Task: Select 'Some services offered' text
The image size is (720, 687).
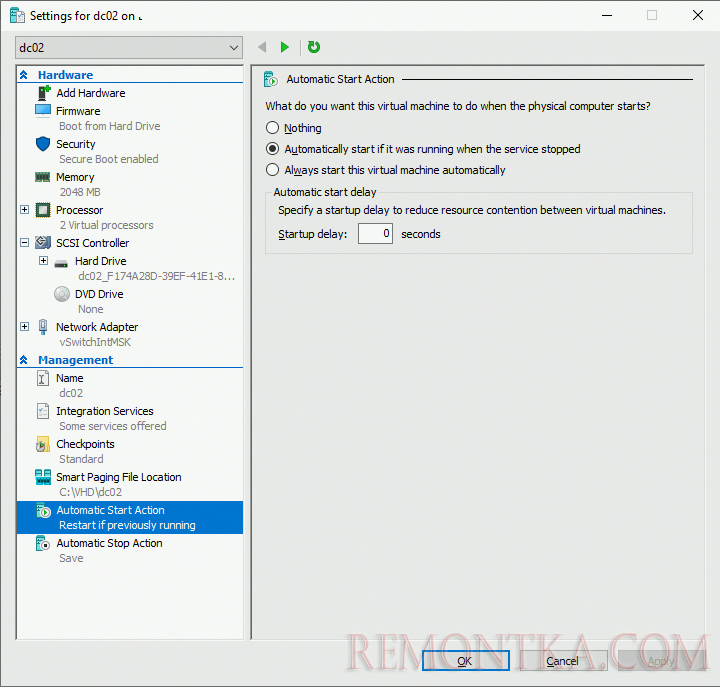Action: coord(112,426)
